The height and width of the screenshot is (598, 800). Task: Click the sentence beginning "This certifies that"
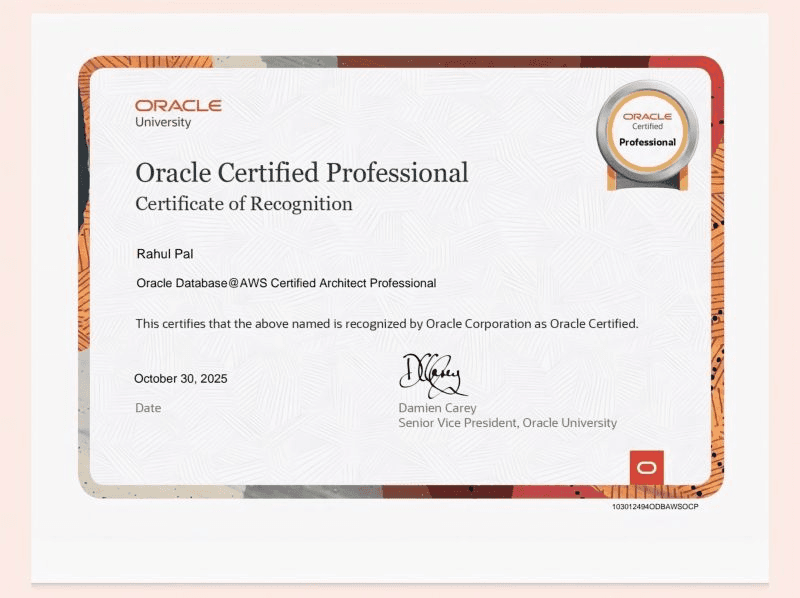387,324
